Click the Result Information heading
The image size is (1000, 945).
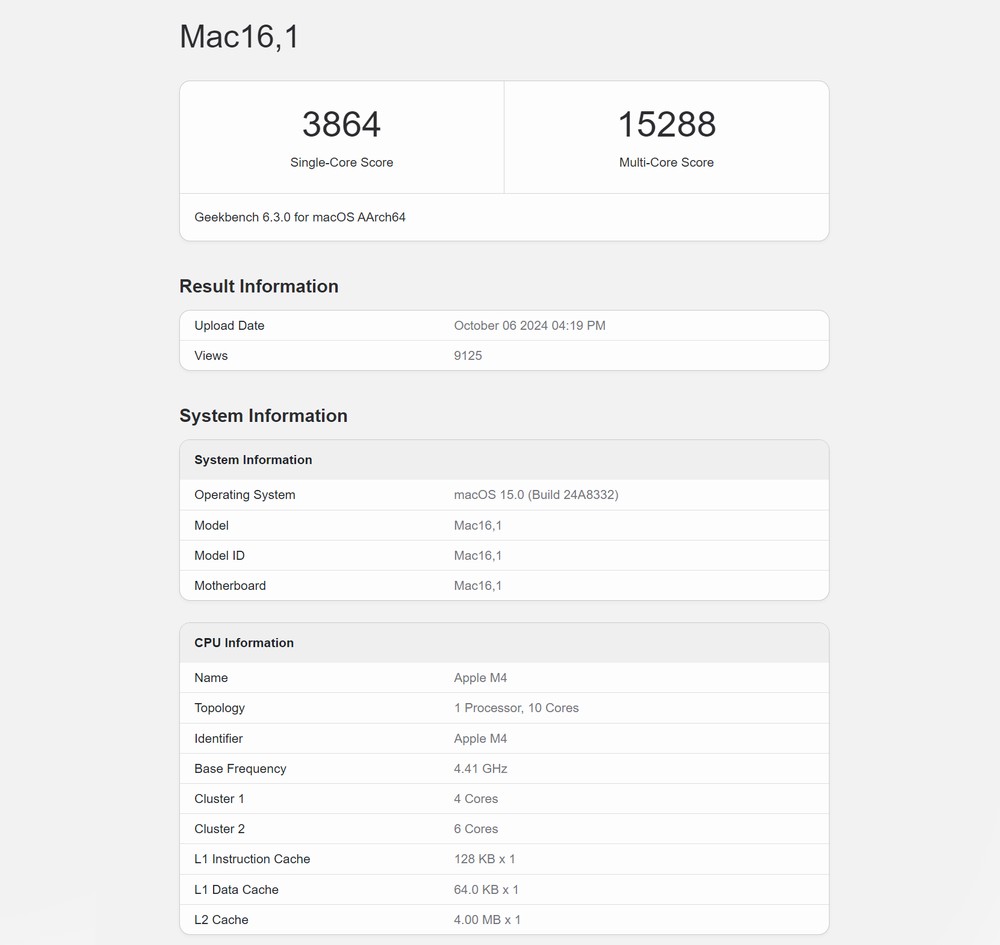click(x=259, y=286)
